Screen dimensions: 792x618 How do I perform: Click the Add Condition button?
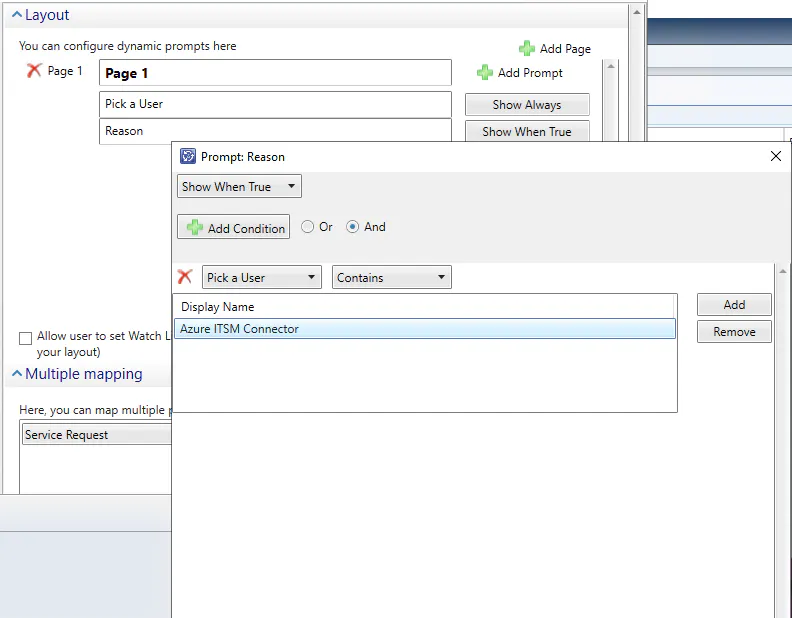coord(233,227)
